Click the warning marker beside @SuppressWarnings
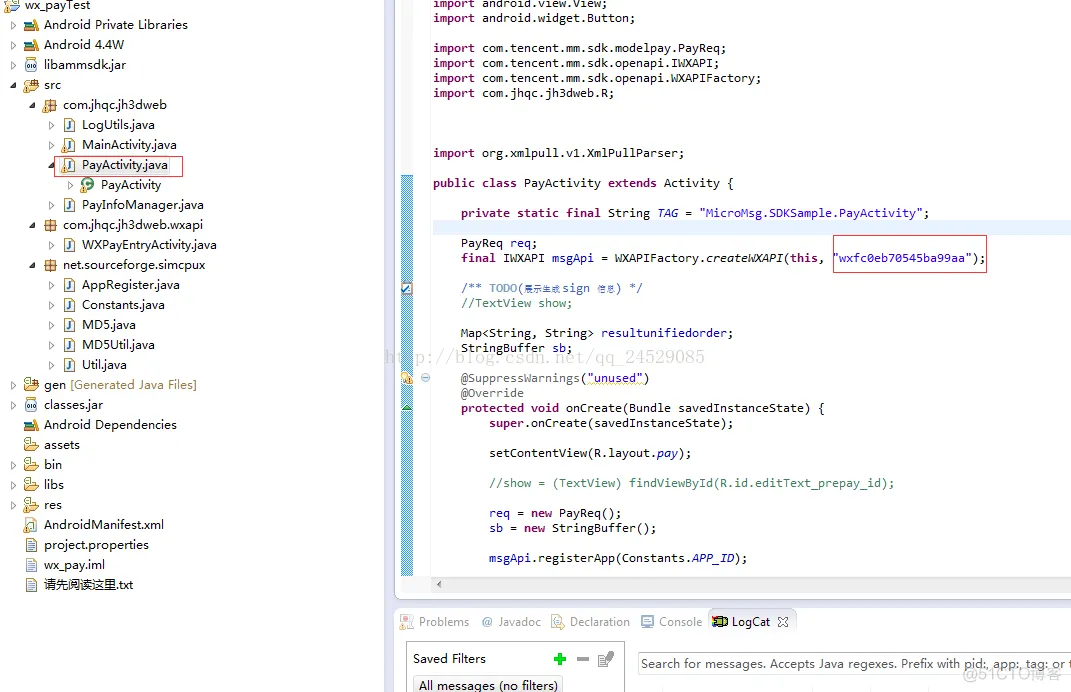1071x692 pixels. coord(407,378)
